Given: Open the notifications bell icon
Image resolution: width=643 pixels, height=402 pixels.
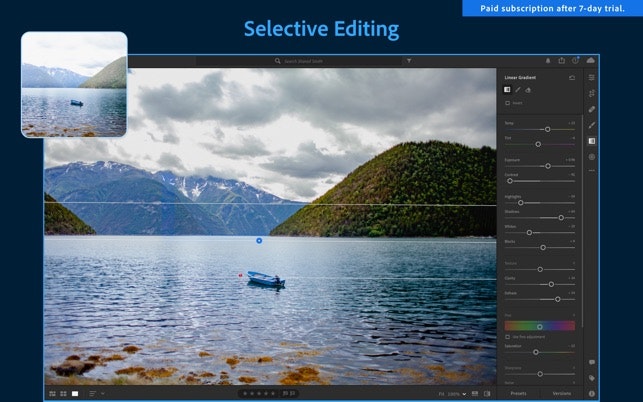Looking at the screenshot, I should coord(548,61).
